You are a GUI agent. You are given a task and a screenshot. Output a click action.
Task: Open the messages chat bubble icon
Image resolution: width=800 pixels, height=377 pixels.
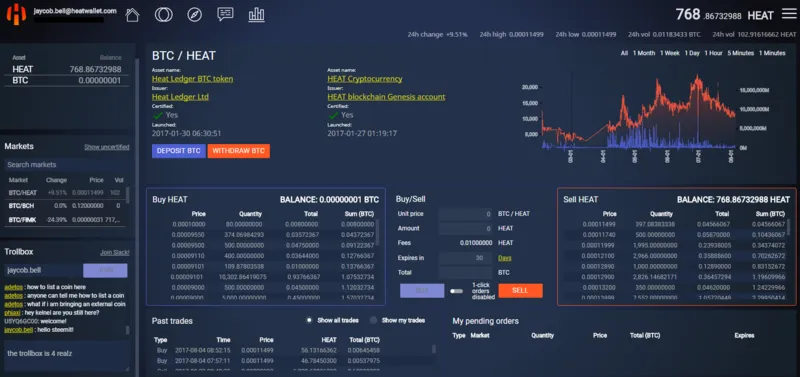coord(225,14)
